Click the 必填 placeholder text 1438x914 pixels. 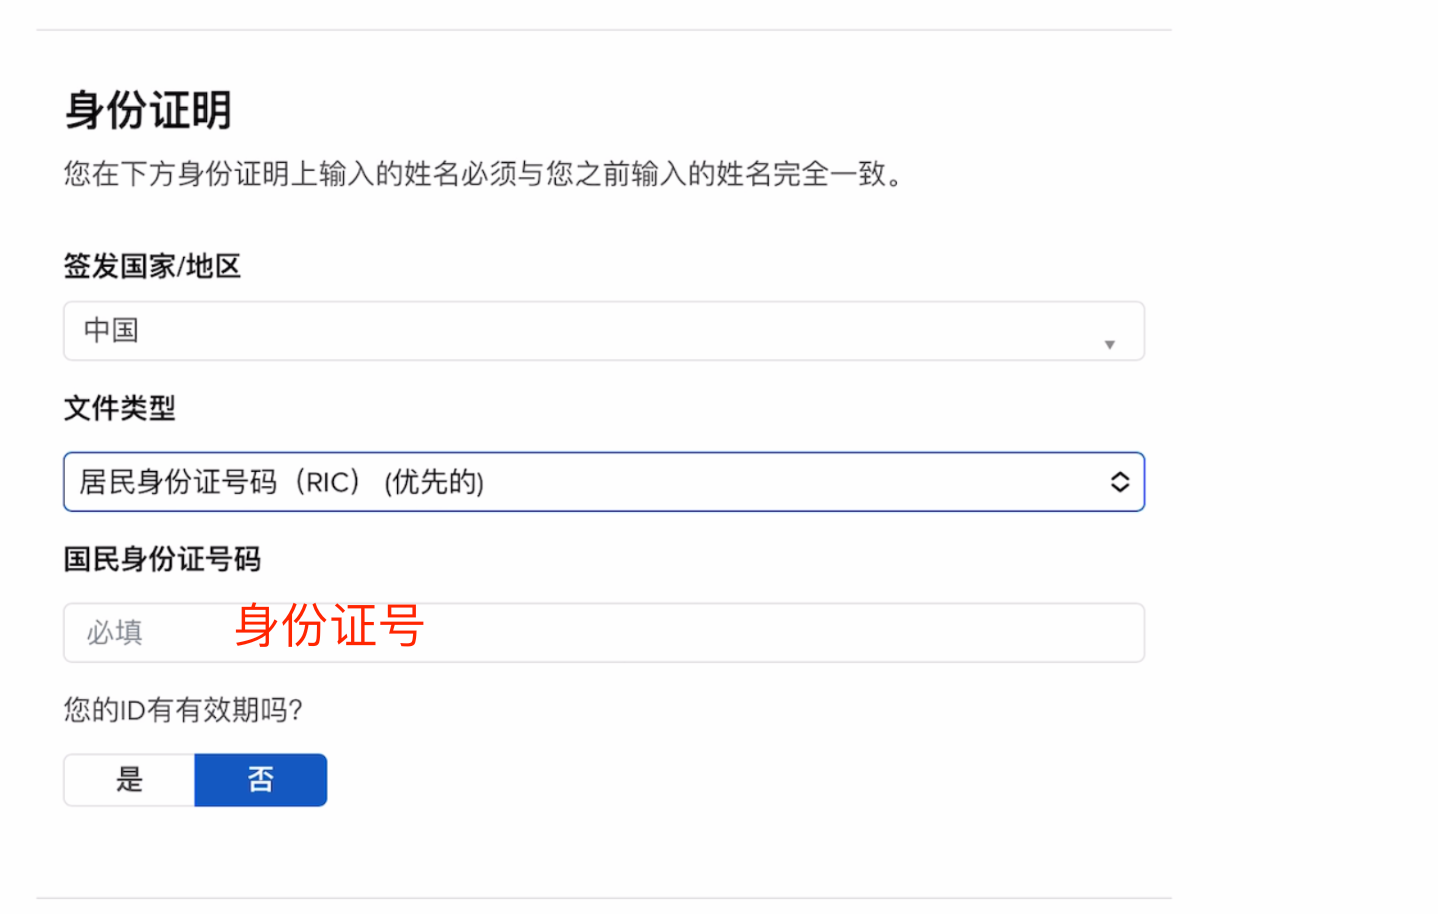[x=114, y=632]
